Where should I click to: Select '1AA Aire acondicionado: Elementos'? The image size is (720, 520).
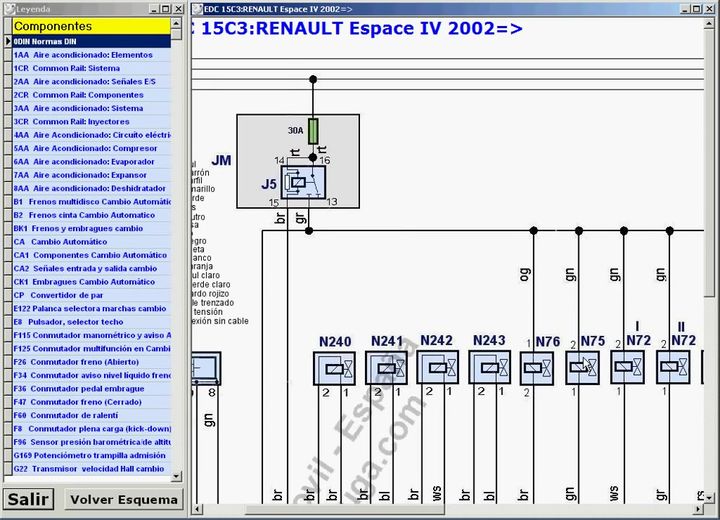click(91, 55)
